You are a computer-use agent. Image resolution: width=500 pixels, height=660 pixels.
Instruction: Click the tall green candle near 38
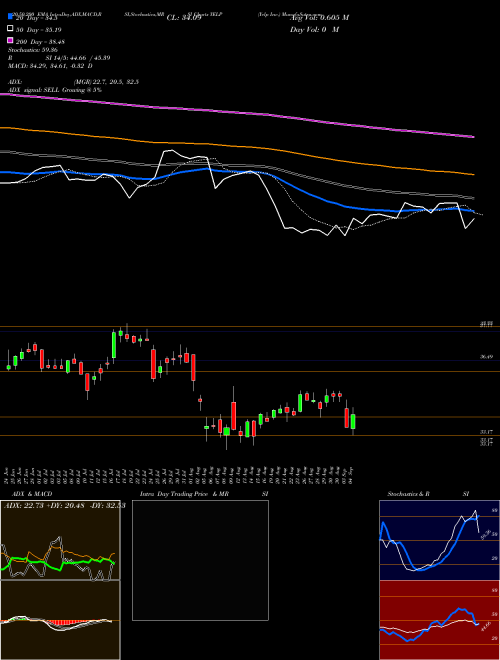coord(114,345)
